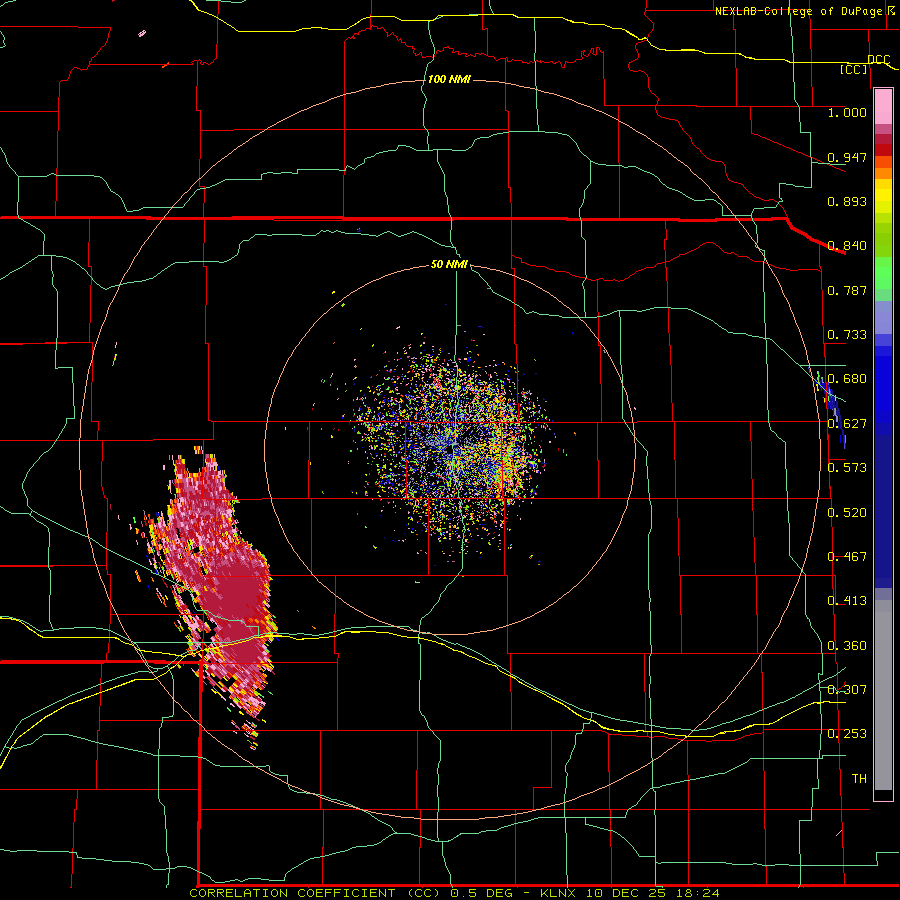The image size is (900, 900).
Task: Click the TH threshold label
Action: (859, 779)
